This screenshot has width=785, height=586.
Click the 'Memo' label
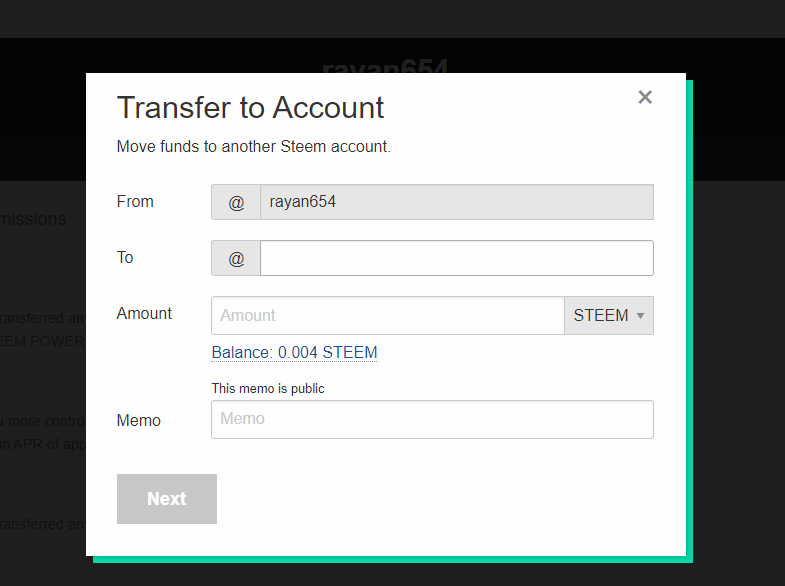139,420
